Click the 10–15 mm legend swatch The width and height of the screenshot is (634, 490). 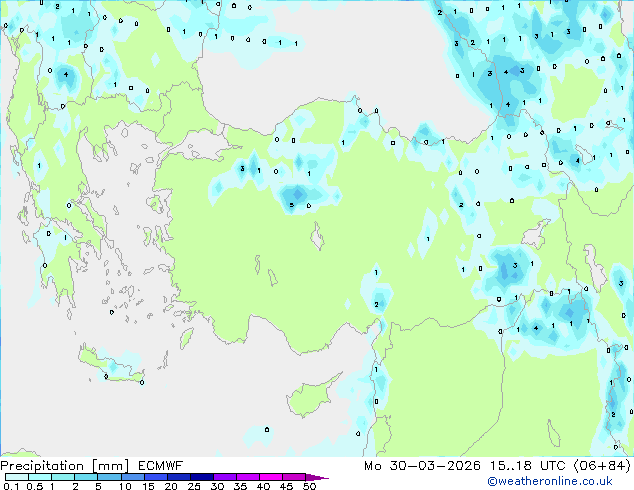click(x=133, y=477)
